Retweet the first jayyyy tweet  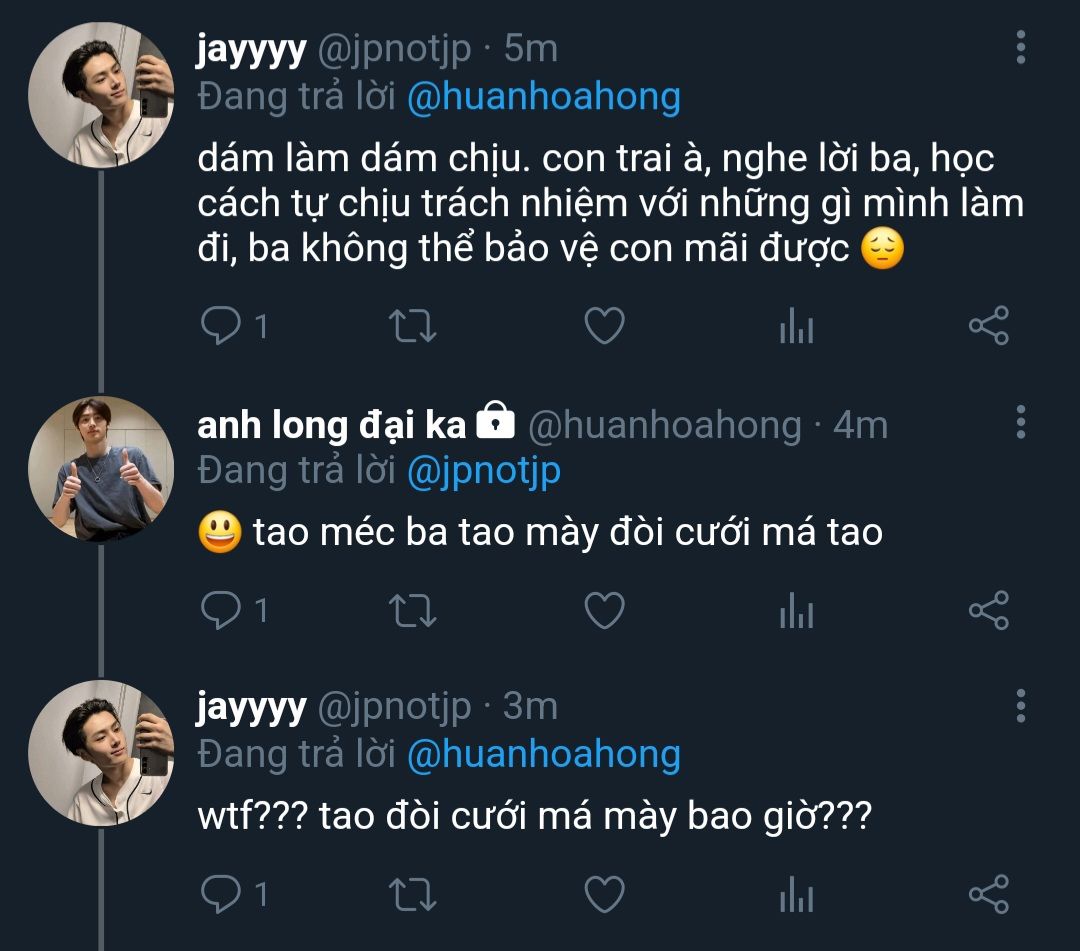(411, 326)
